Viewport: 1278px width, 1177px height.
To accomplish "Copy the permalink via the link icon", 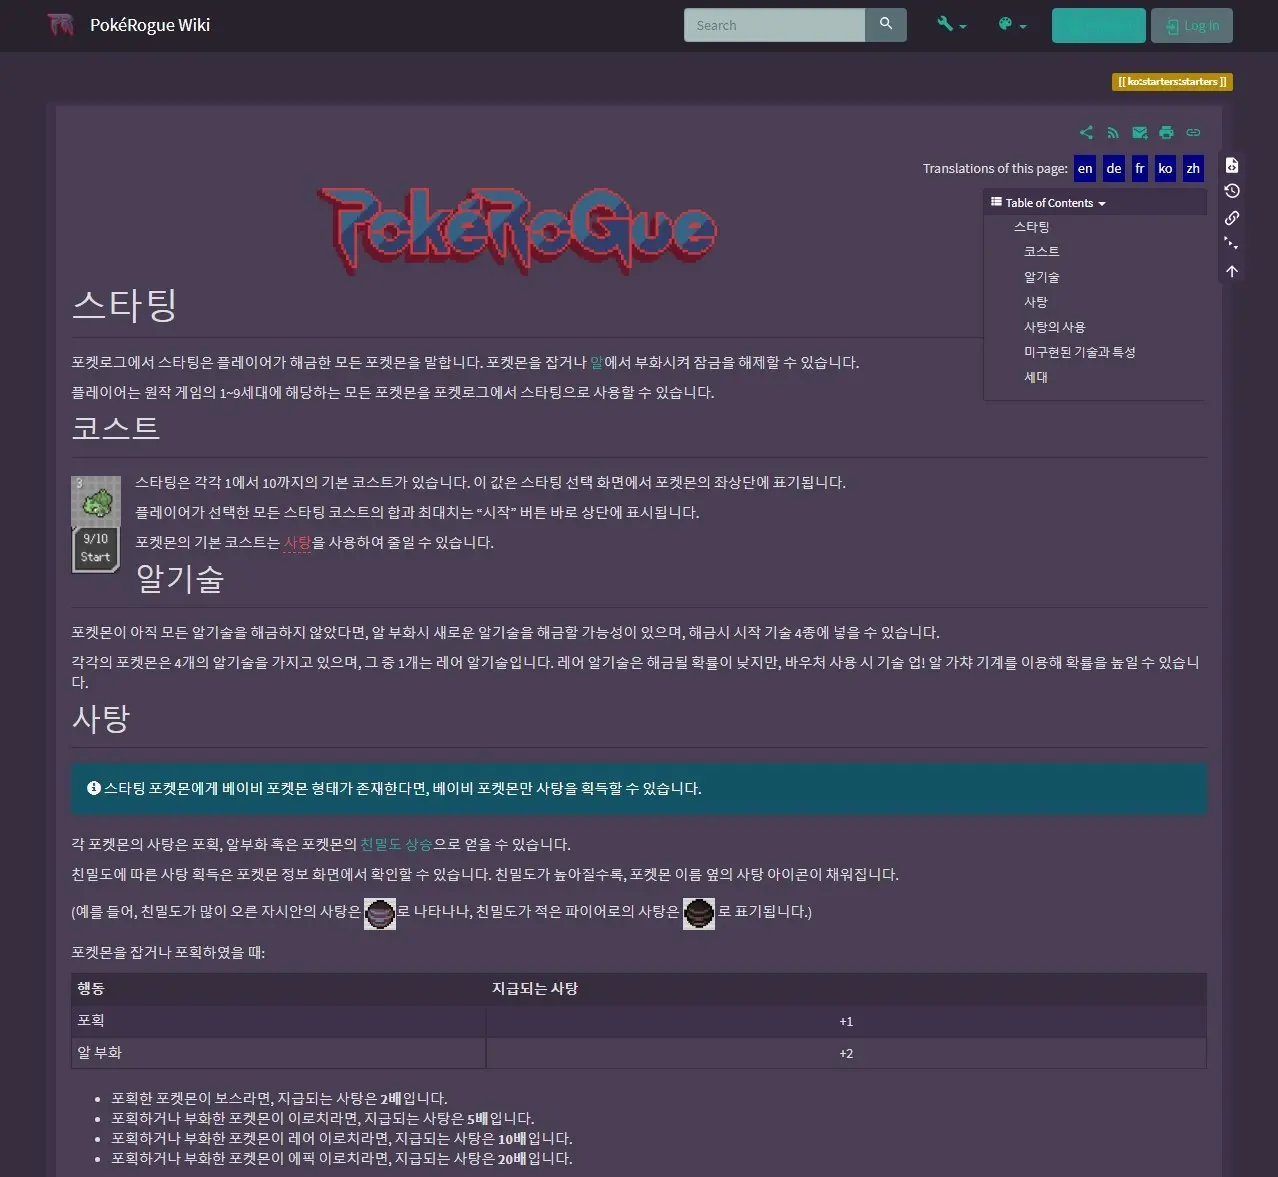I will tap(1192, 131).
